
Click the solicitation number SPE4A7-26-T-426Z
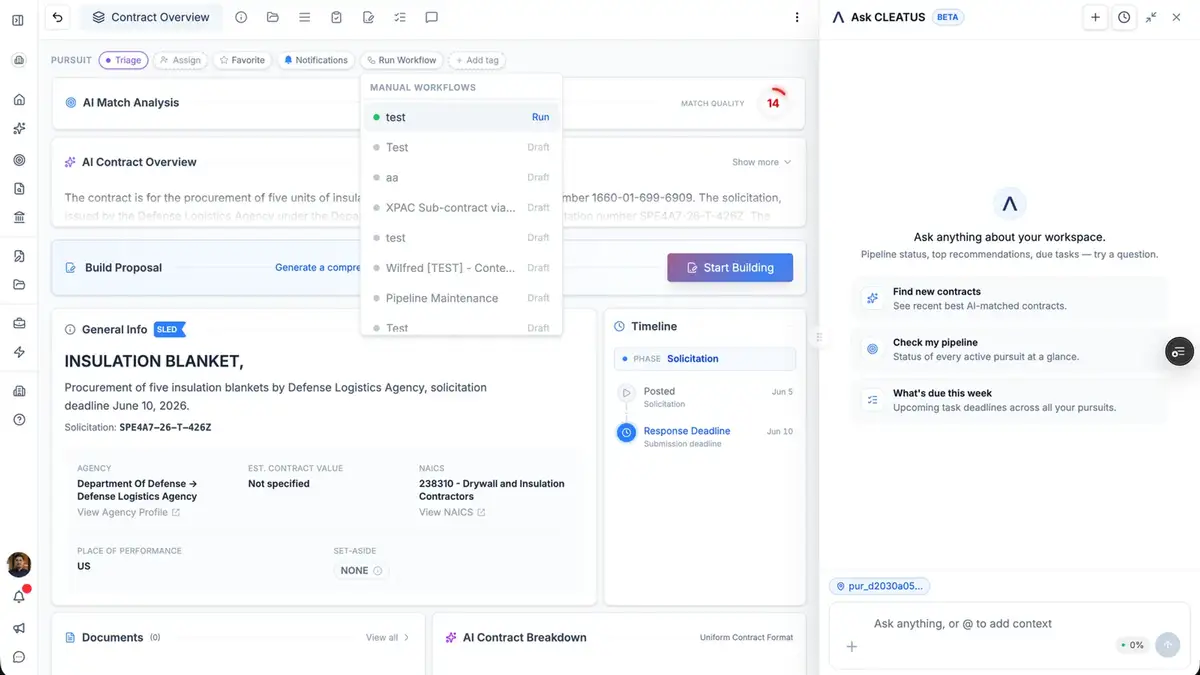point(165,427)
